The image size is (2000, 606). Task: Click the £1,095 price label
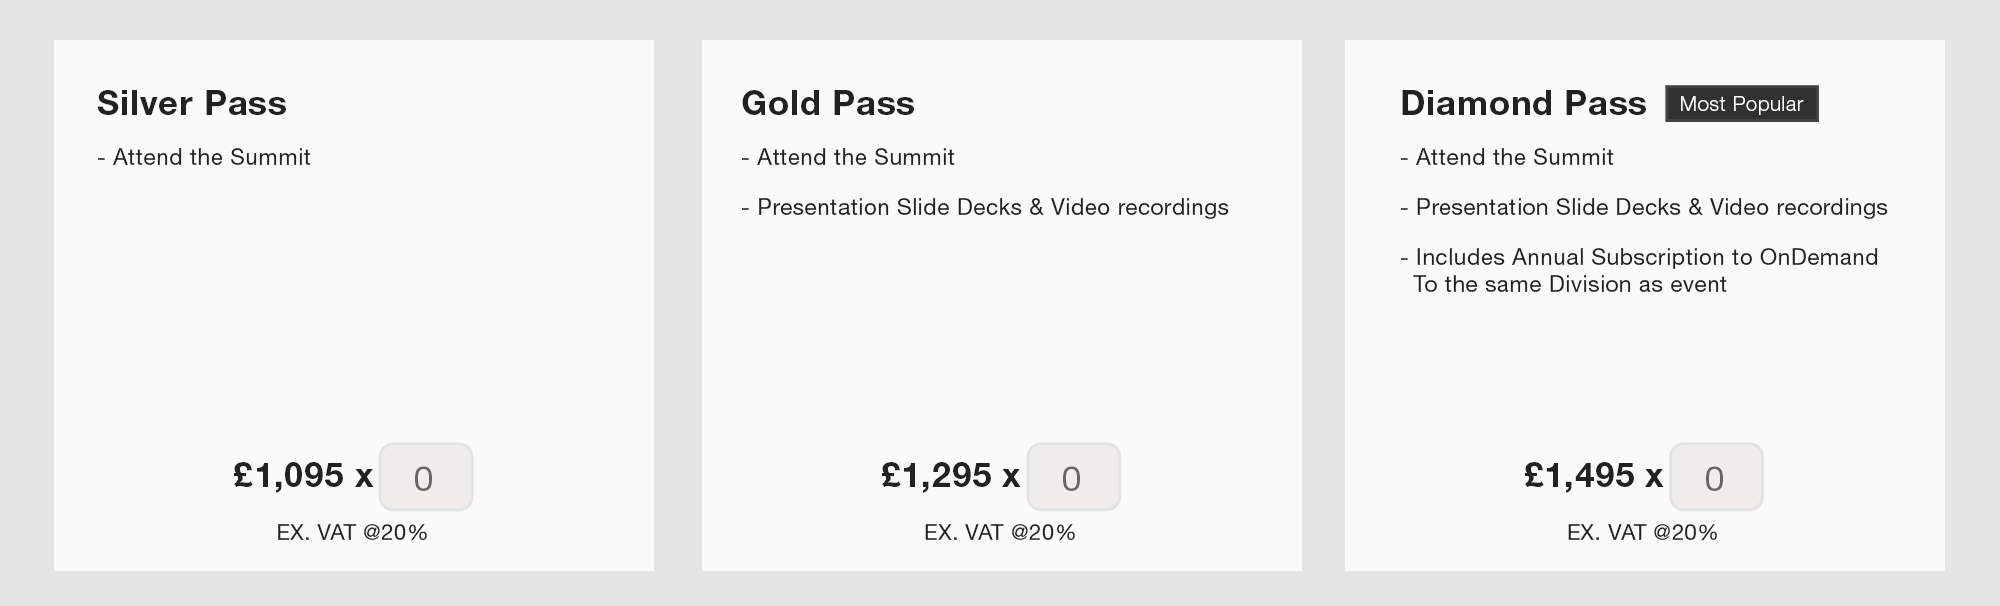pyautogui.click(x=289, y=475)
